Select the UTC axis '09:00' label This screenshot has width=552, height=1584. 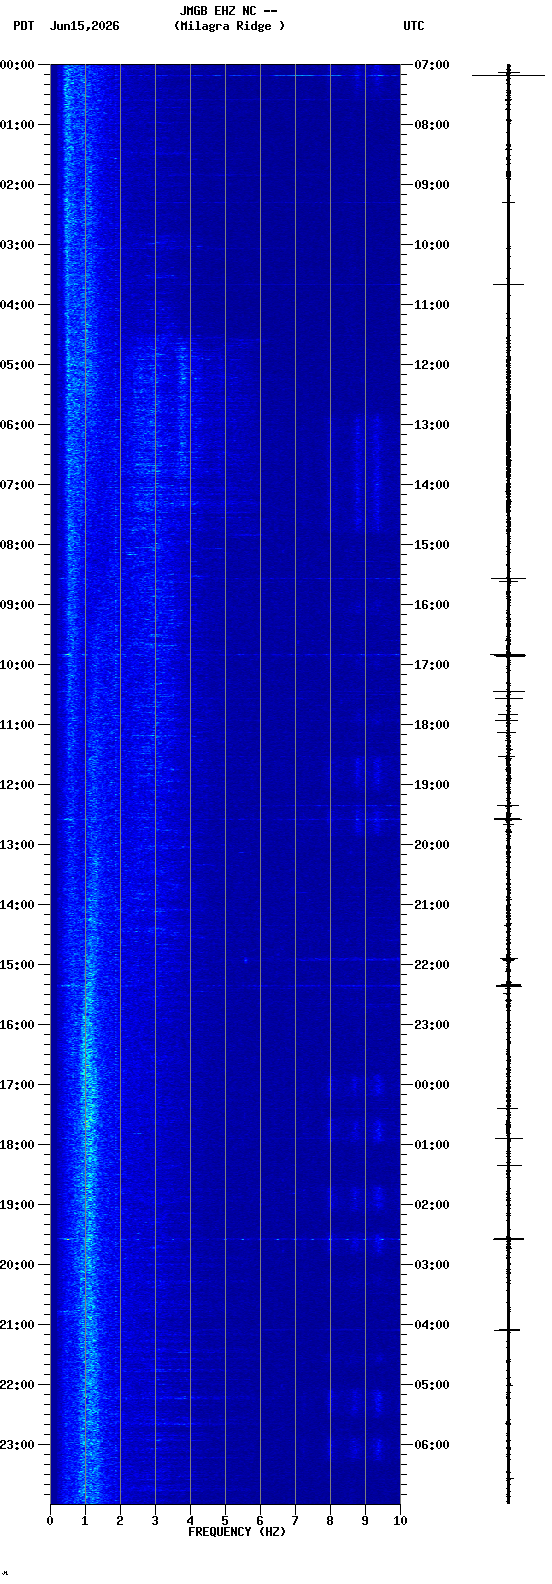coord(432,185)
